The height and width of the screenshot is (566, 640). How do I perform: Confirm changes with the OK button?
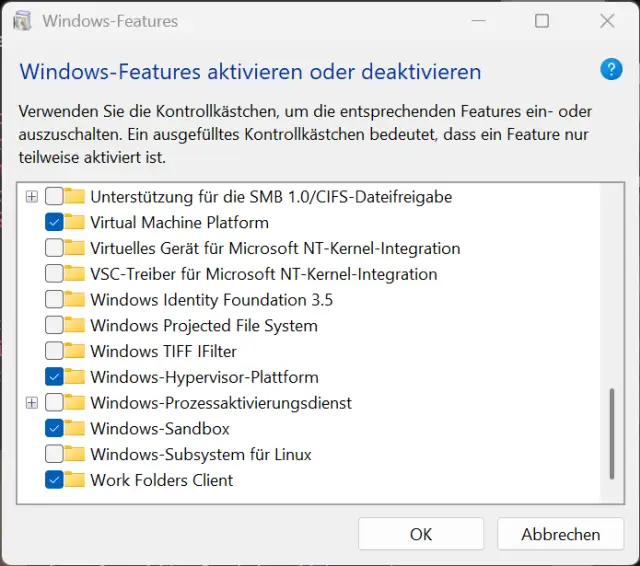[421, 534]
